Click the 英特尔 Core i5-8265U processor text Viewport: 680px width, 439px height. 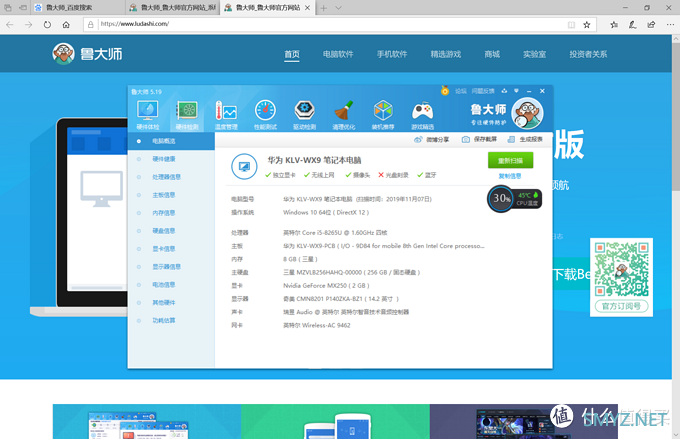coord(335,233)
